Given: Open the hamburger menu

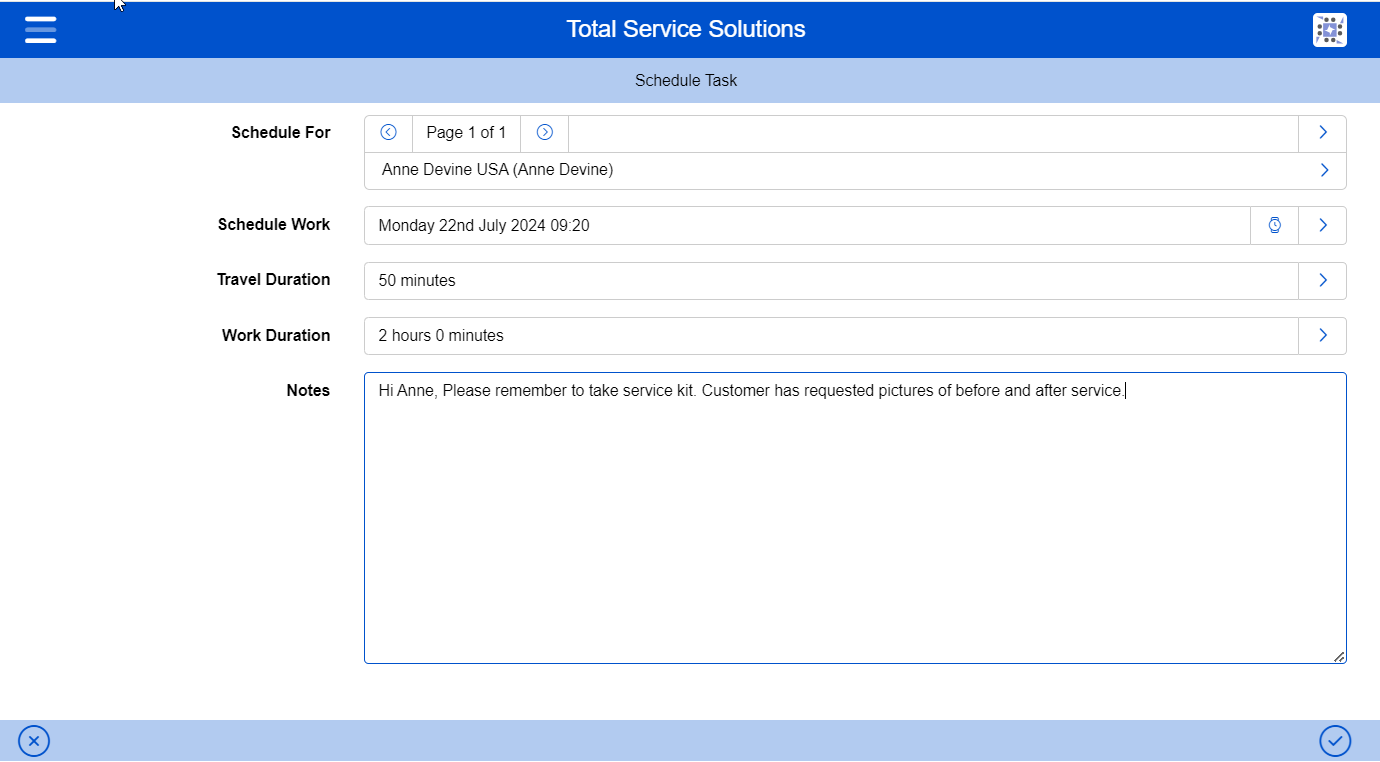Looking at the screenshot, I should point(41,29).
